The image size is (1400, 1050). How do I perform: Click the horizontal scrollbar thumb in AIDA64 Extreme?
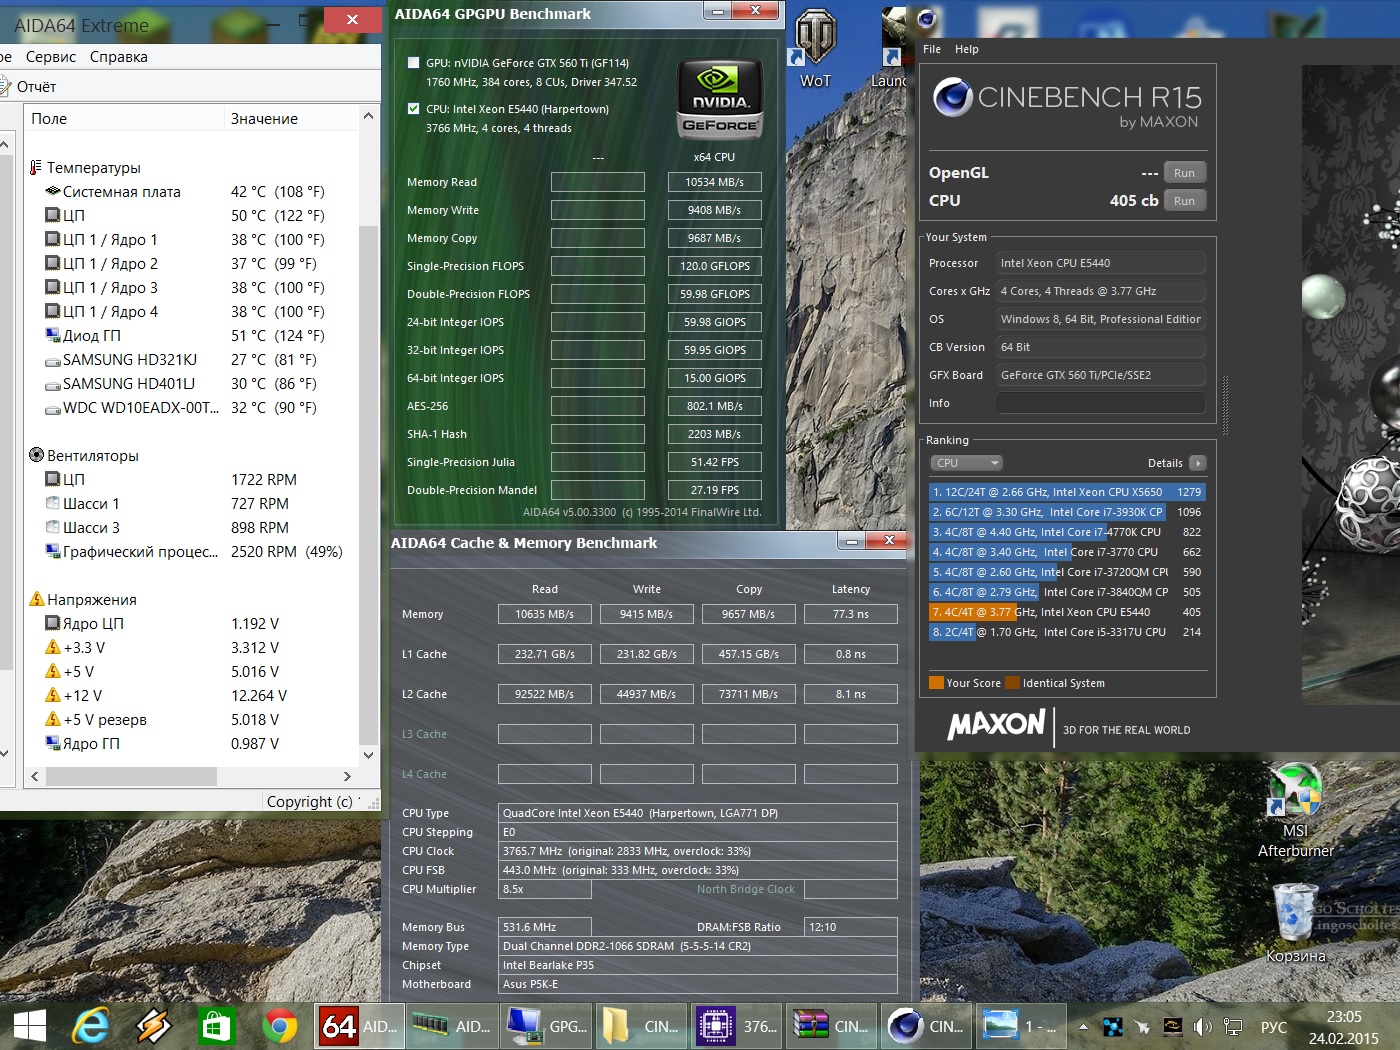pos(131,776)
